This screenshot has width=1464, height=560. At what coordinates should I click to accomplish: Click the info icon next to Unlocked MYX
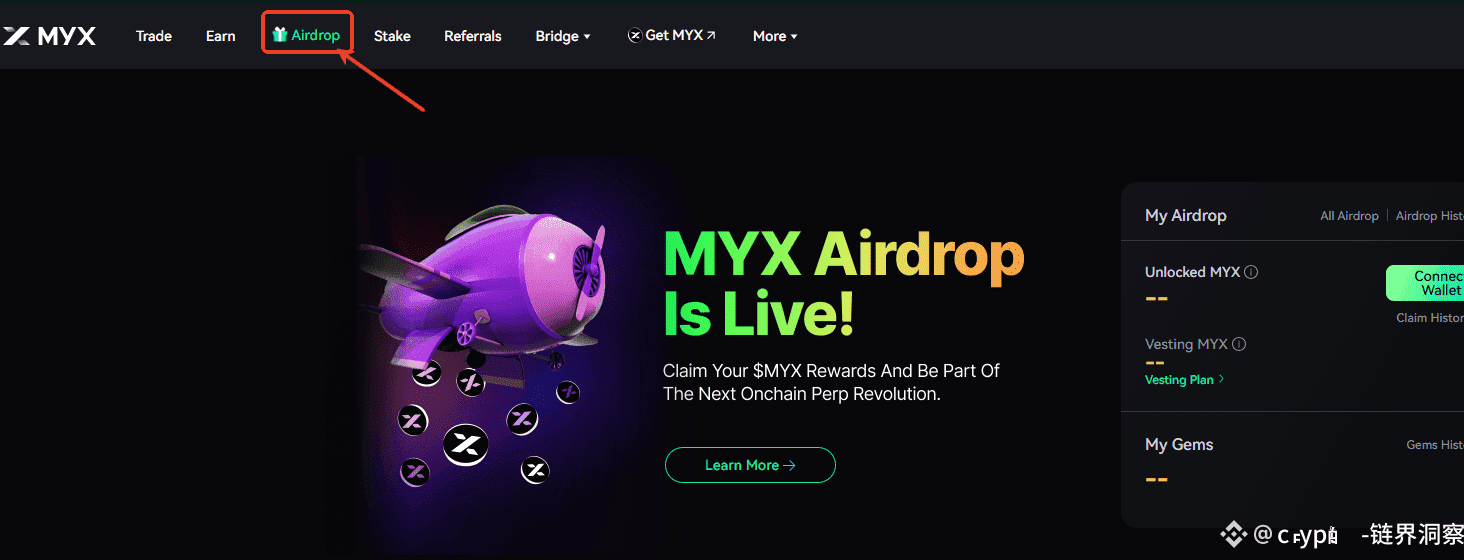[1251, 272]
